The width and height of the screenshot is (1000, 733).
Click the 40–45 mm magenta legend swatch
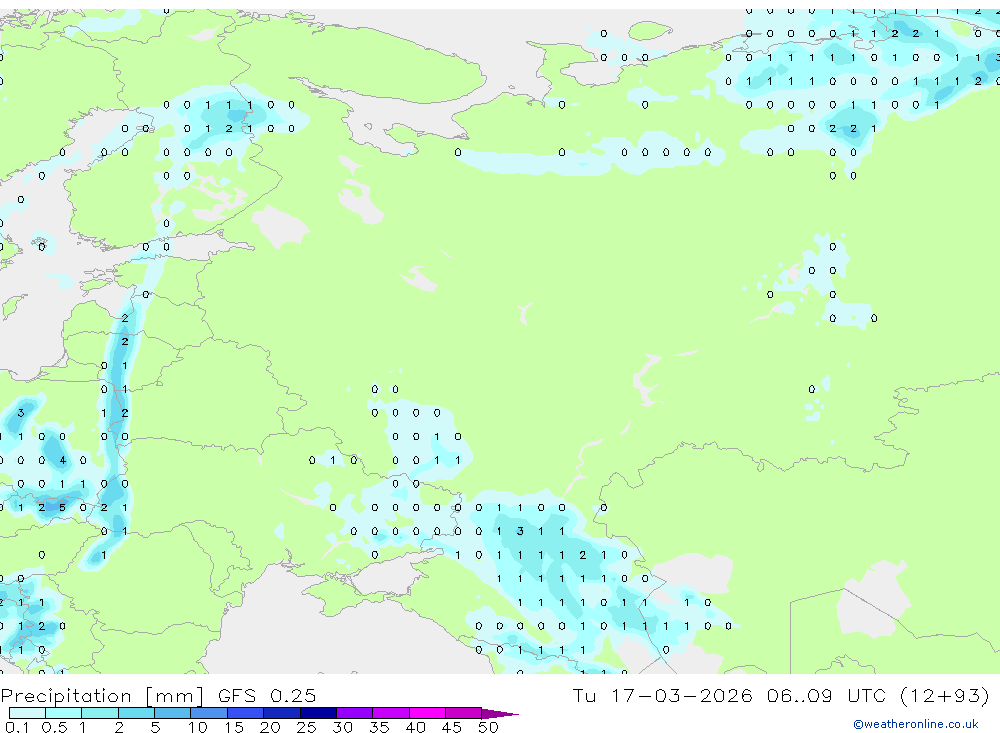click(x=427, y=713)
